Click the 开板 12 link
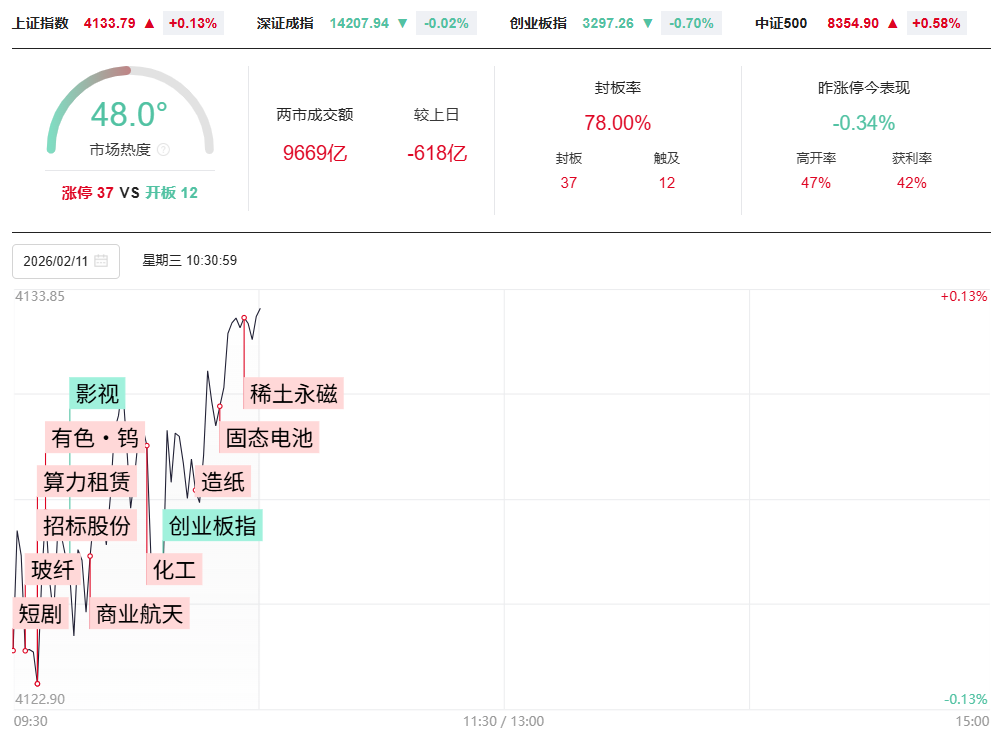This screenshot has height=745, width=1008. [171, 193]
